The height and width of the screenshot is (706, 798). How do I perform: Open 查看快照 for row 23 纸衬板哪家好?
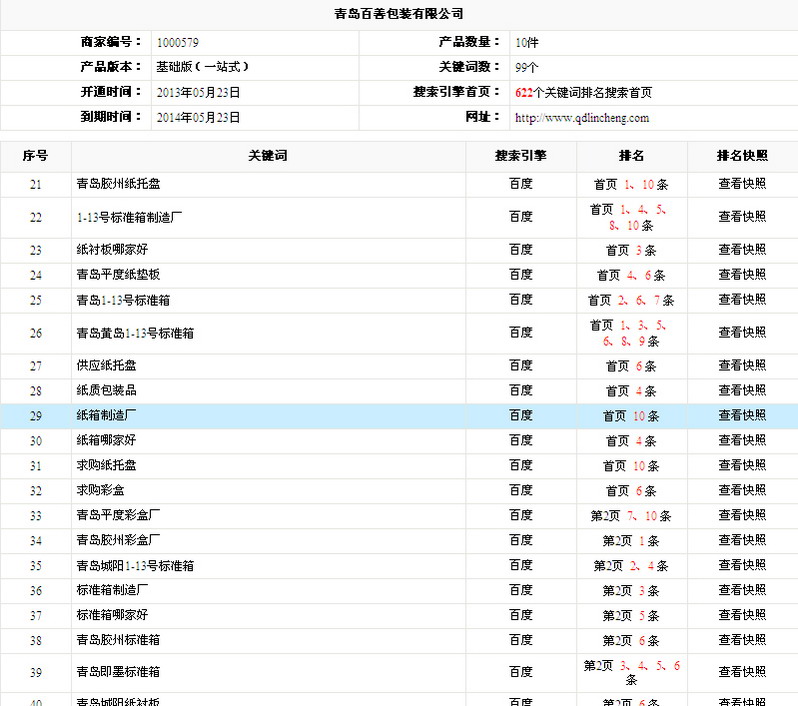click(x=742, y=249)
